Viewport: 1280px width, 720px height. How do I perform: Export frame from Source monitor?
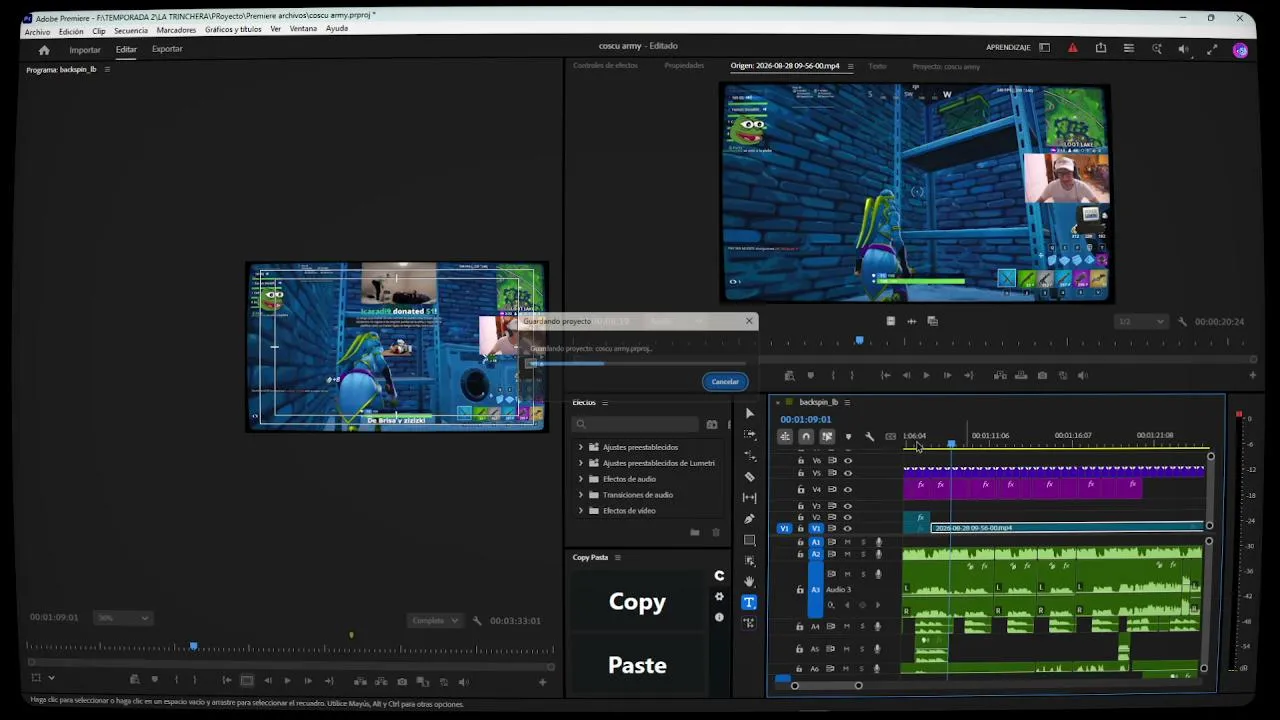point(1042,376)
